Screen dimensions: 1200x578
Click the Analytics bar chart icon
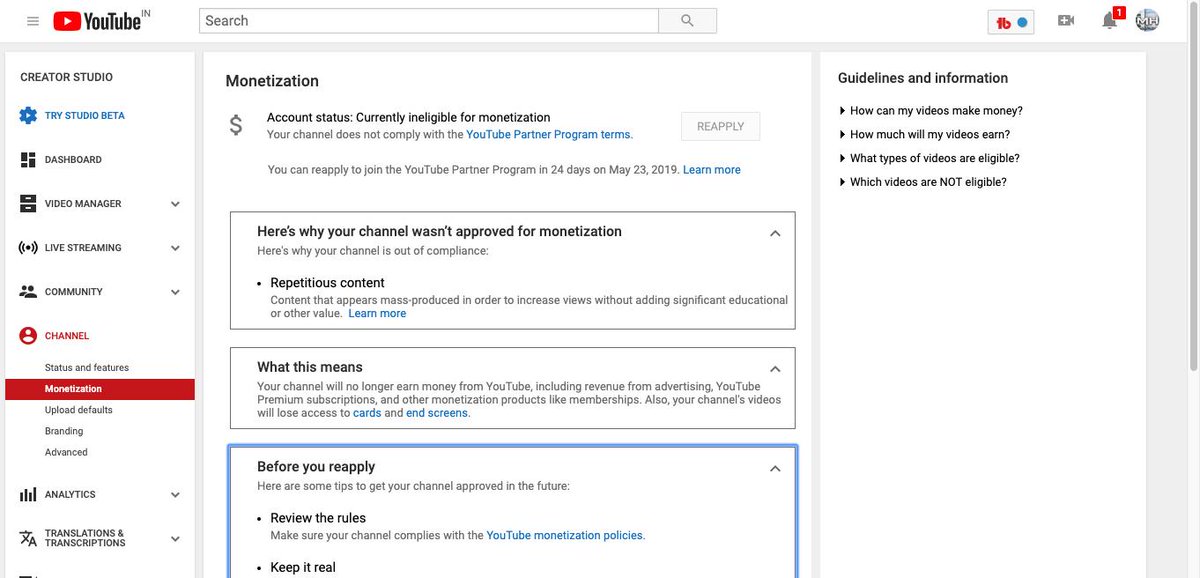tap(28, 495)
